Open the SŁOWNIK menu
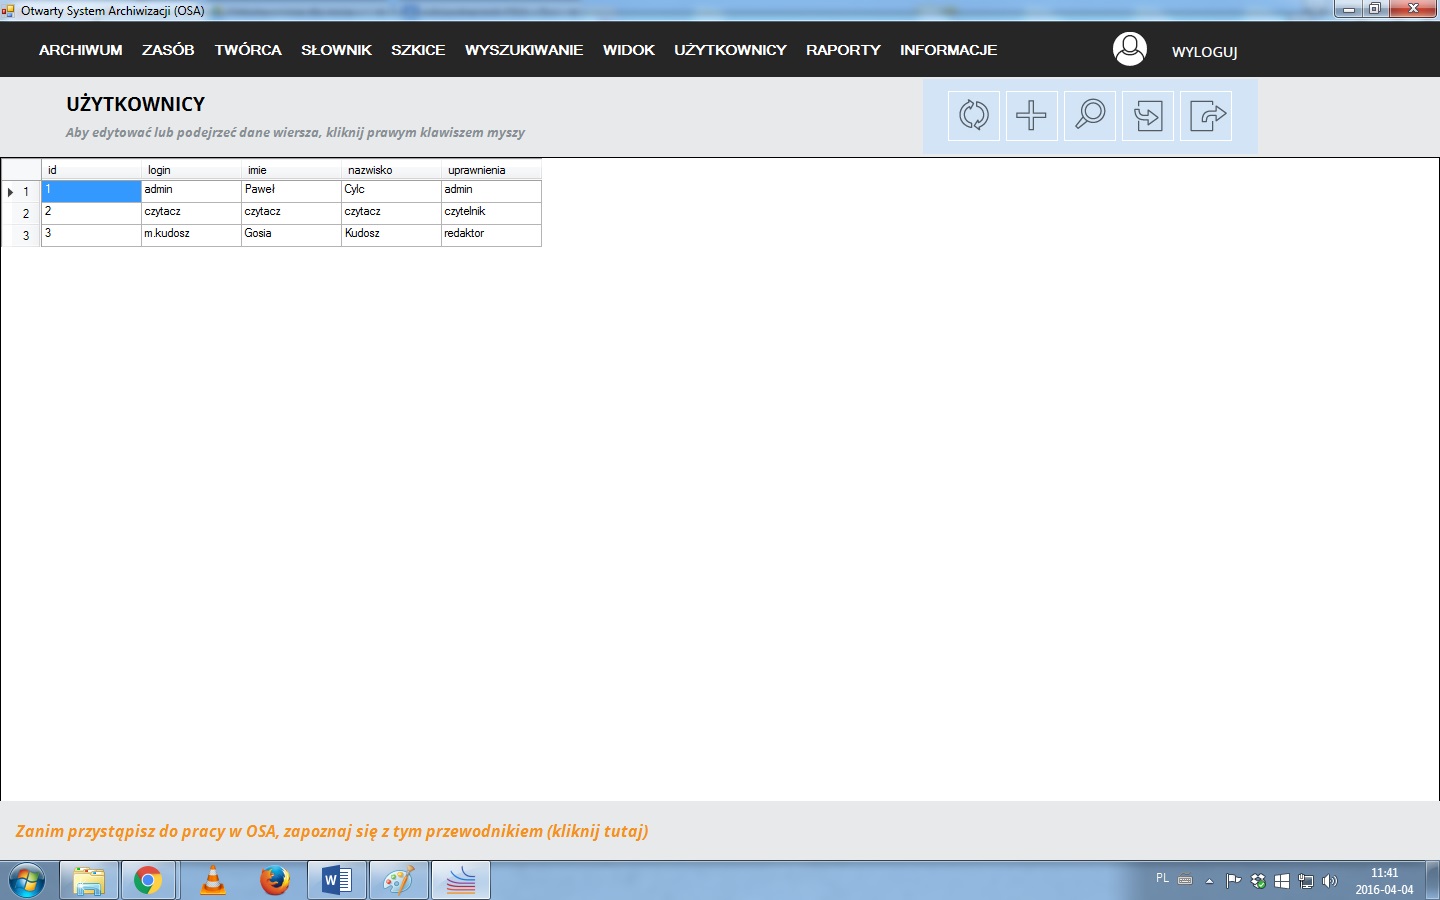 click(336, 50)
